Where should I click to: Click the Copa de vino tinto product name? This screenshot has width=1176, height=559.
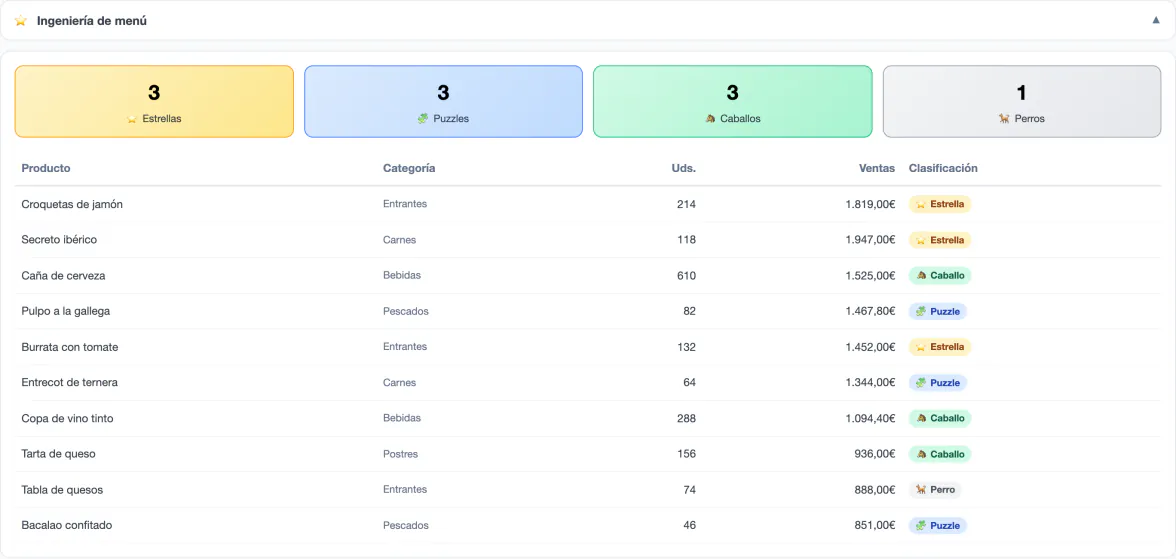[68, 418]
